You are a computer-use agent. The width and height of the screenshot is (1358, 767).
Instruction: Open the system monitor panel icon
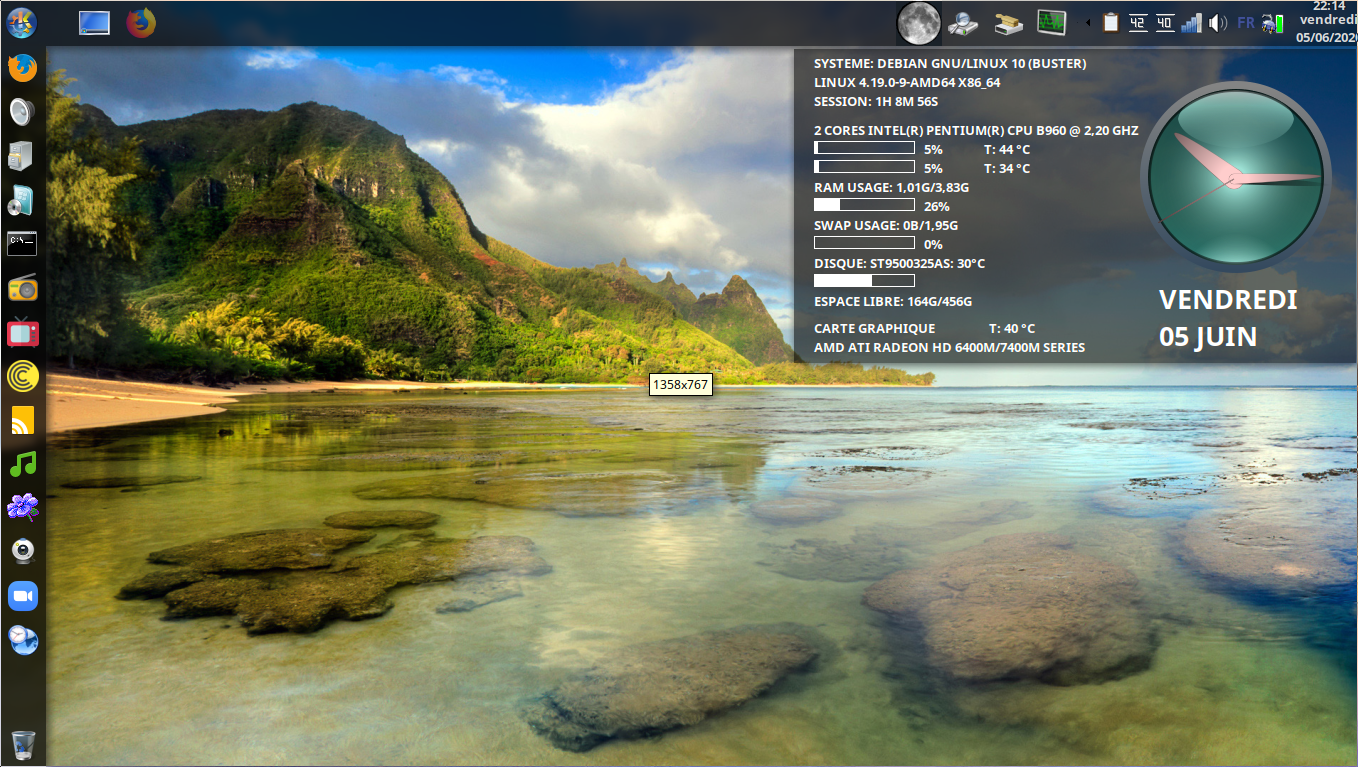pyautogui.click(x=1051, y=22)
